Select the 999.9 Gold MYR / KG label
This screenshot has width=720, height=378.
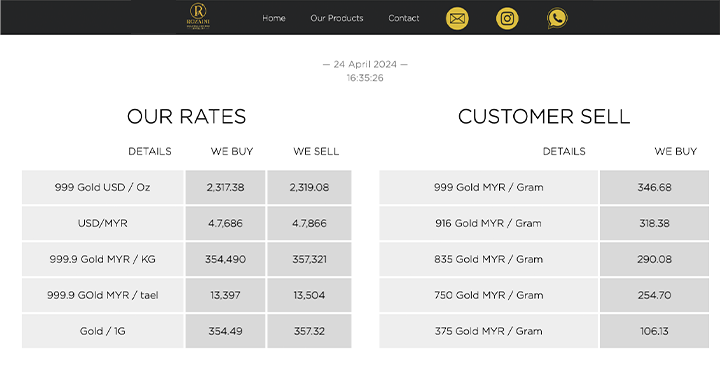point(102,259)
